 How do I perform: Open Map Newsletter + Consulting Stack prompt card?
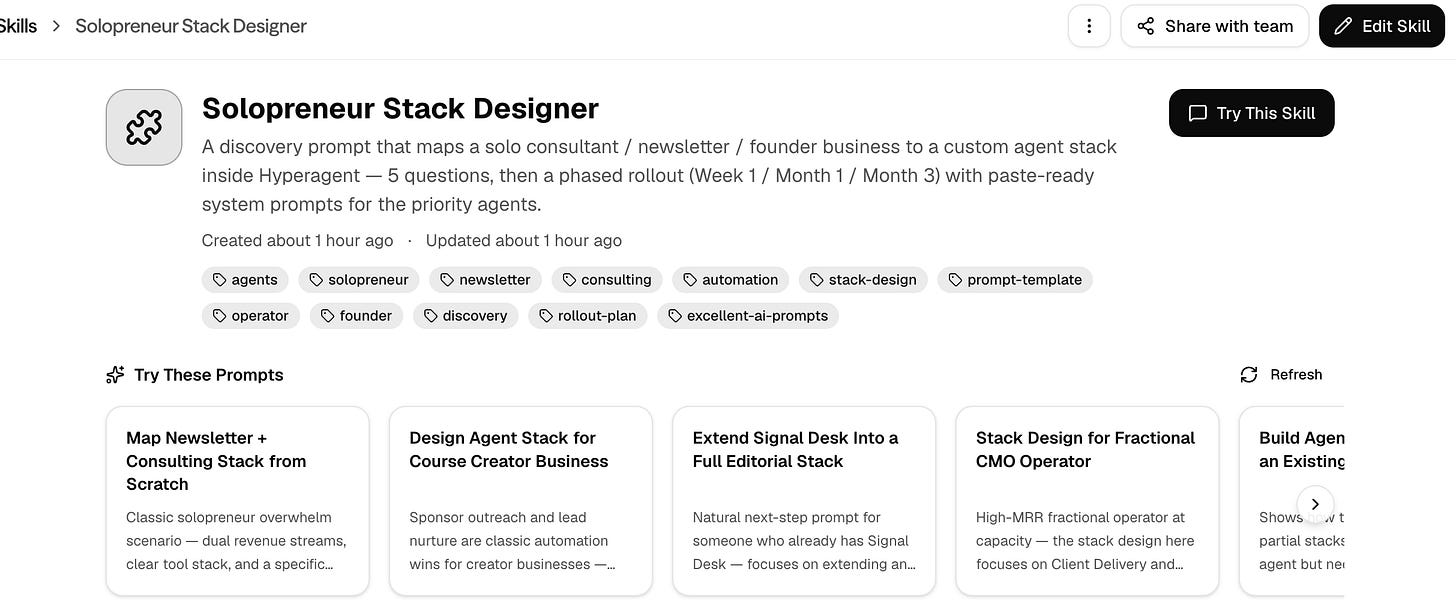(237, 500)
